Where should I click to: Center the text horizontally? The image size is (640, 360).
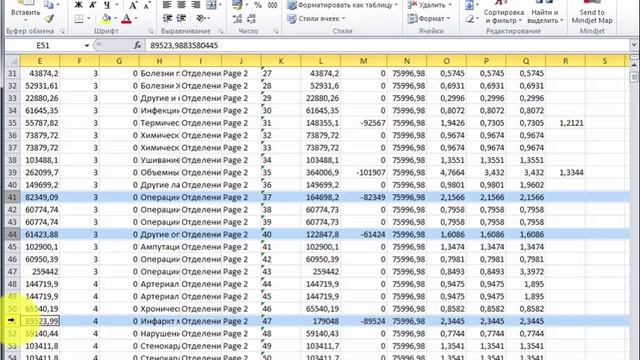[181, 5]
